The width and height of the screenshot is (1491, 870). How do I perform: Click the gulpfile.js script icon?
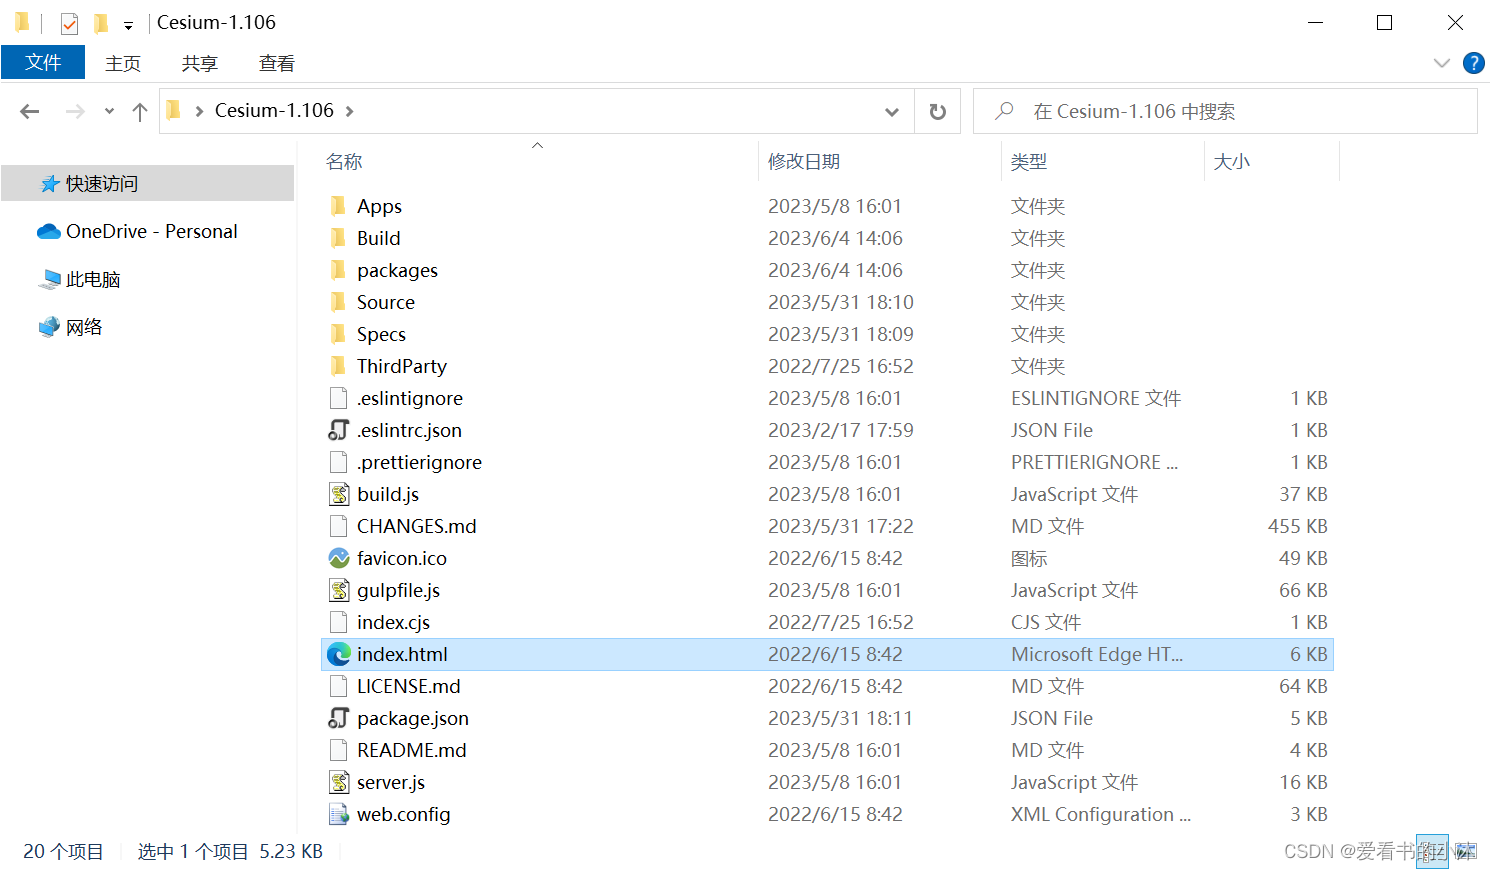tap(339, 590)
